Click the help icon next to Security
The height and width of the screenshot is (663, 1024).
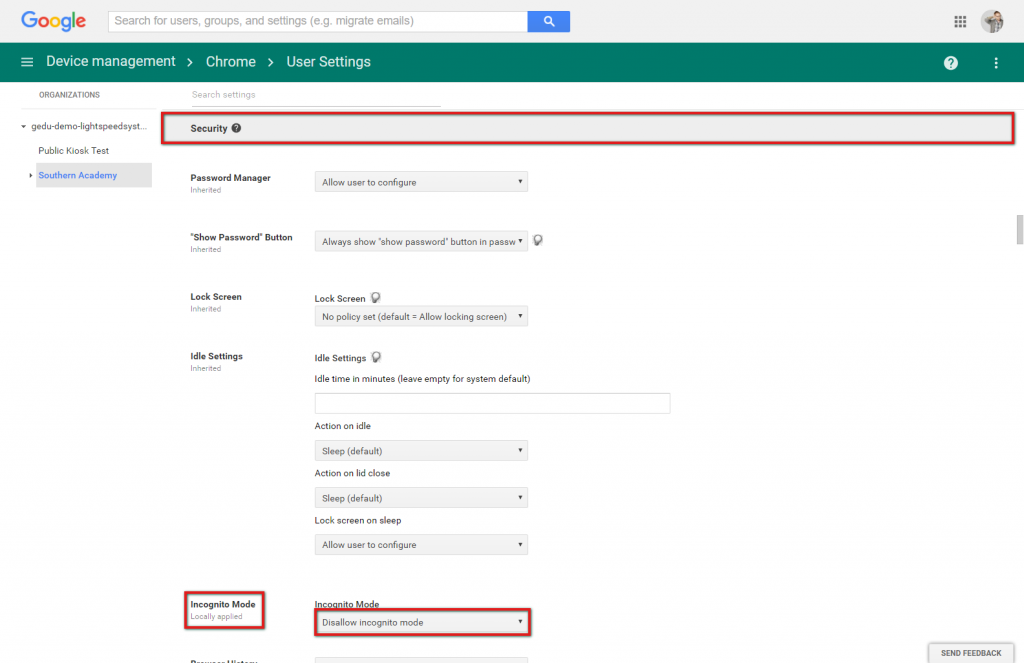(x=236, y=128)
